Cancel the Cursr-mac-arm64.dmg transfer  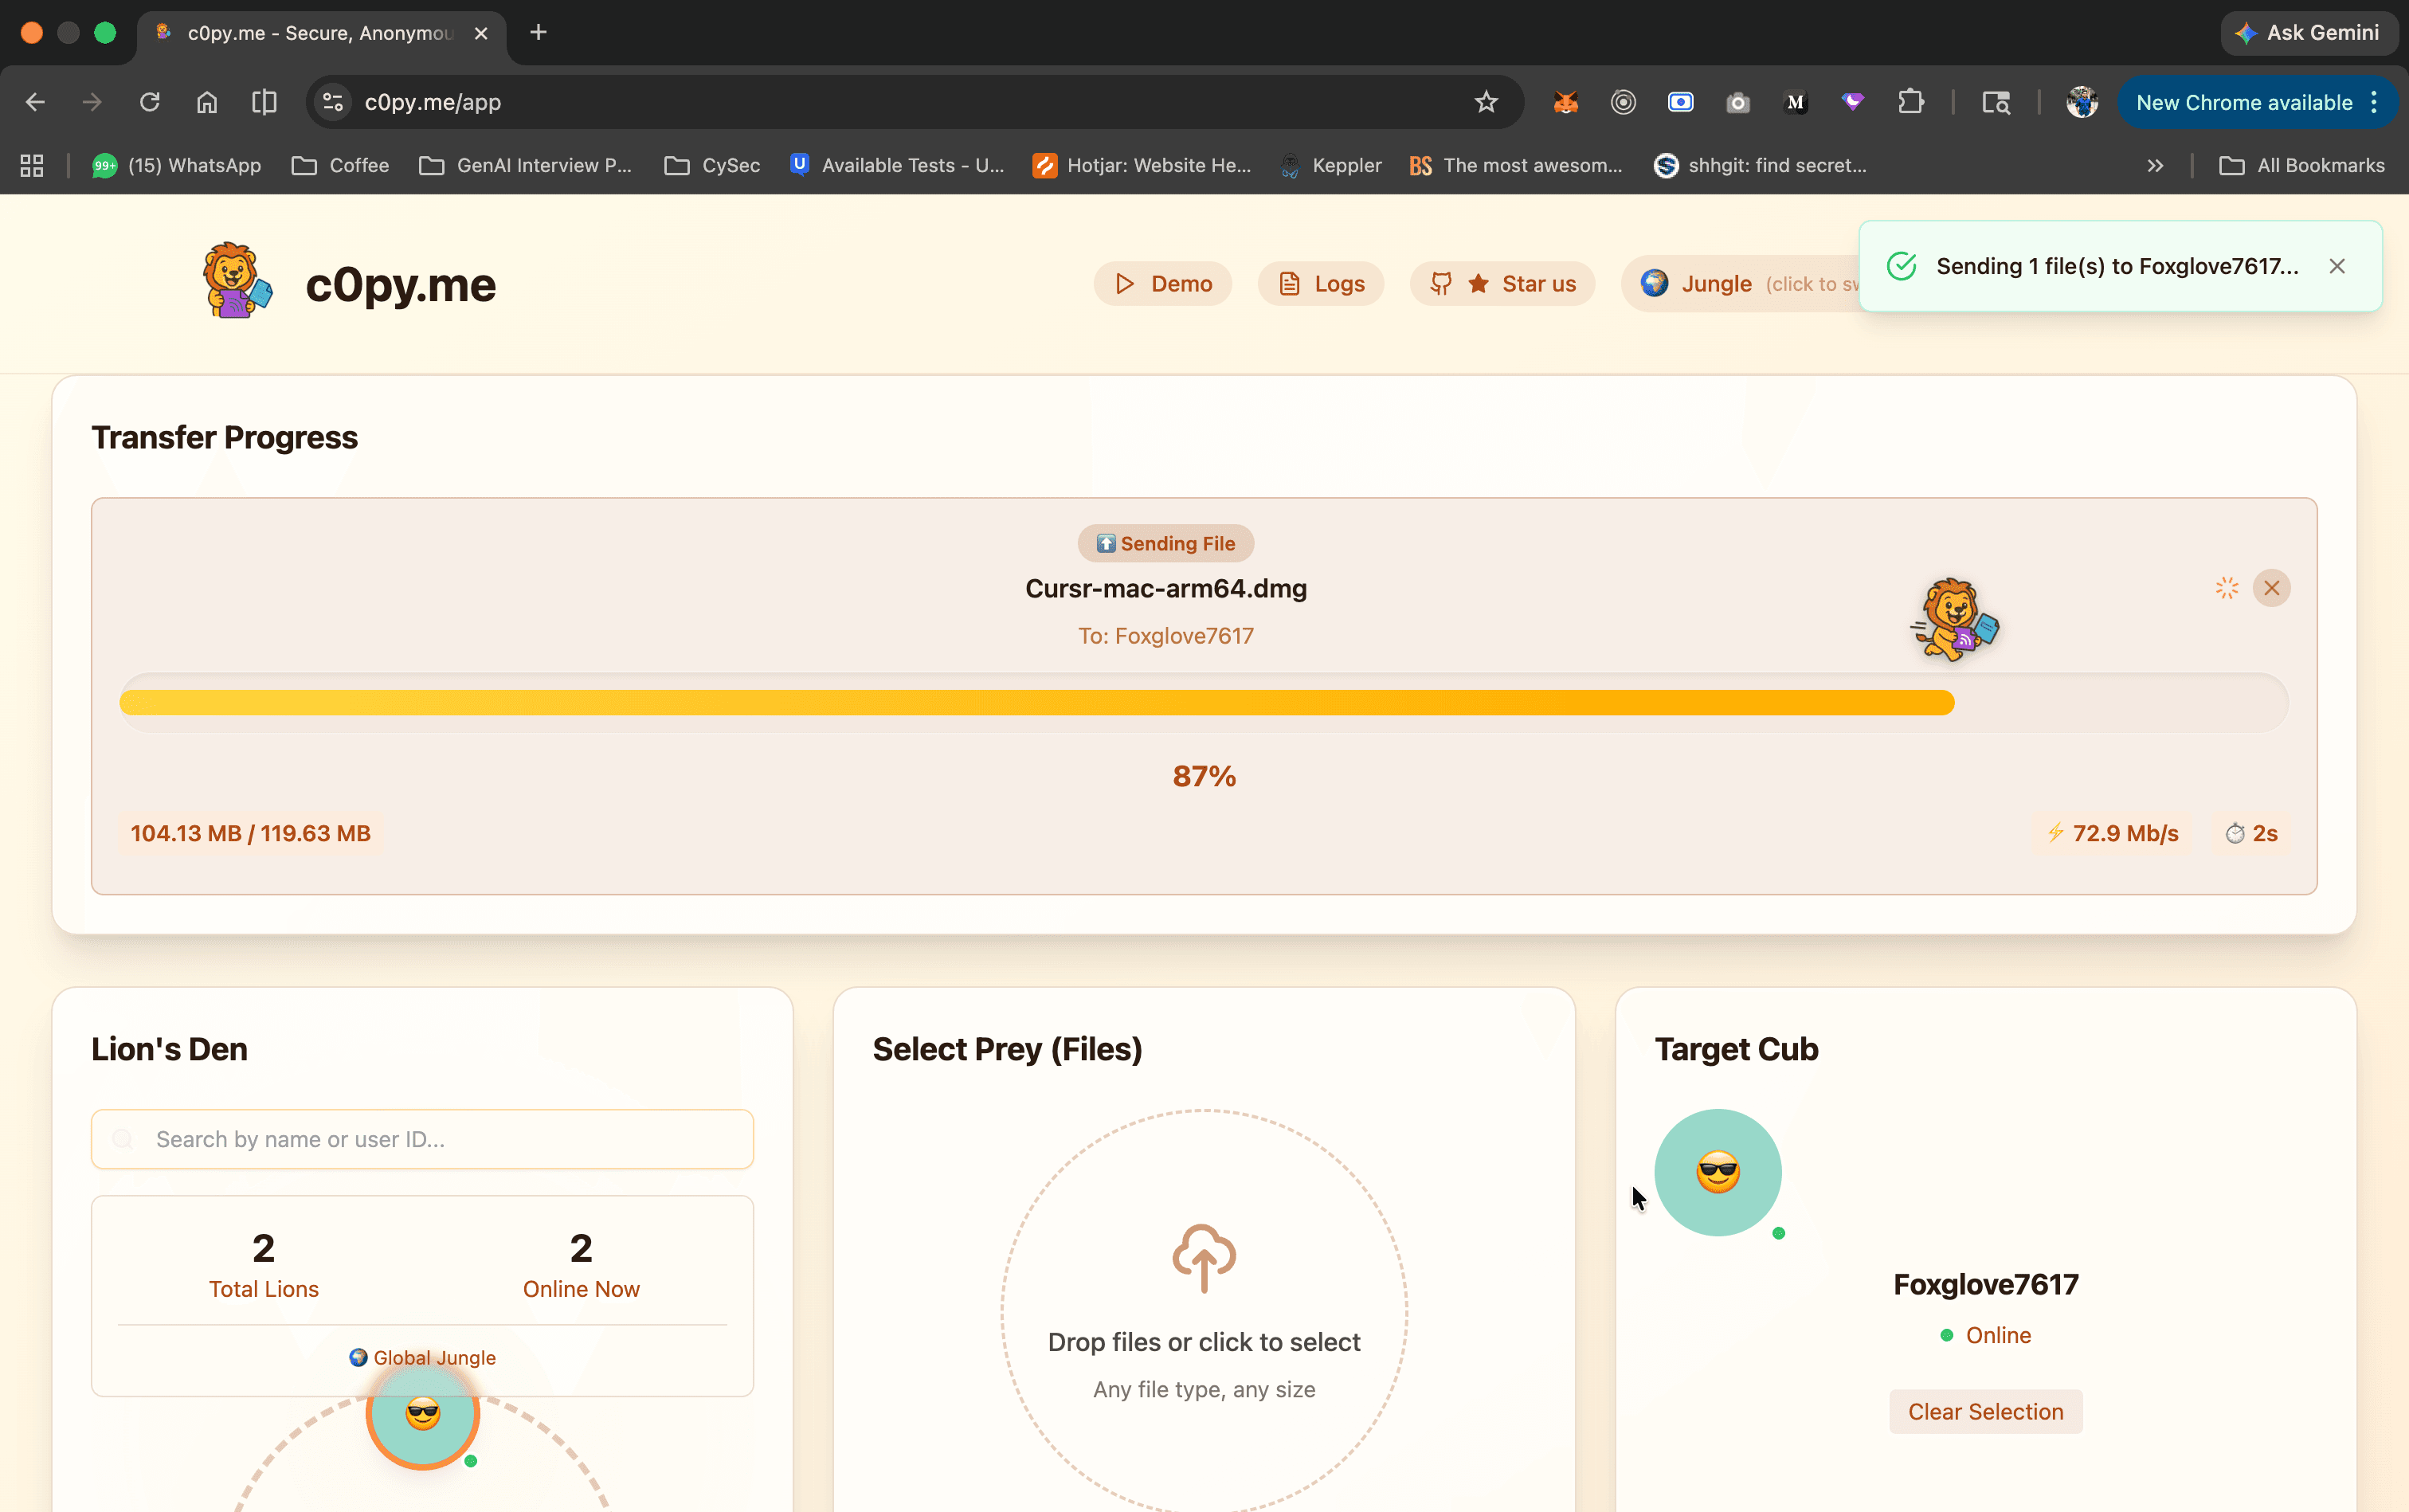click(x=2272, y=588)
